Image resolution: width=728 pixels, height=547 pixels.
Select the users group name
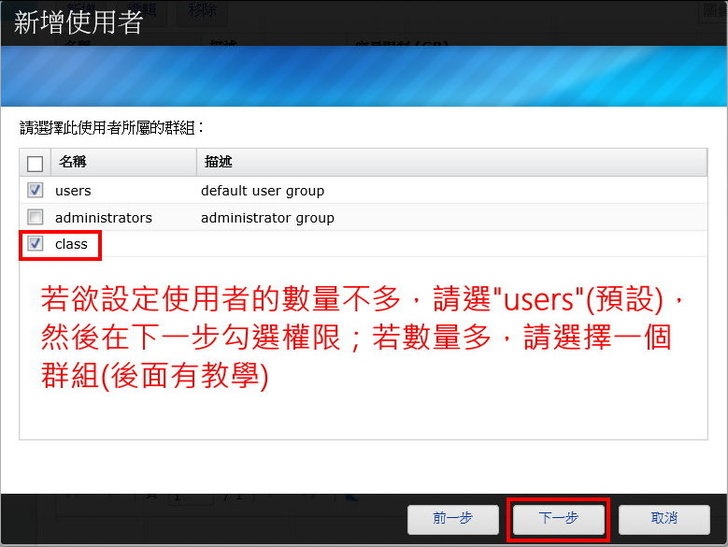pyautogui.click(x=73, y=190)
